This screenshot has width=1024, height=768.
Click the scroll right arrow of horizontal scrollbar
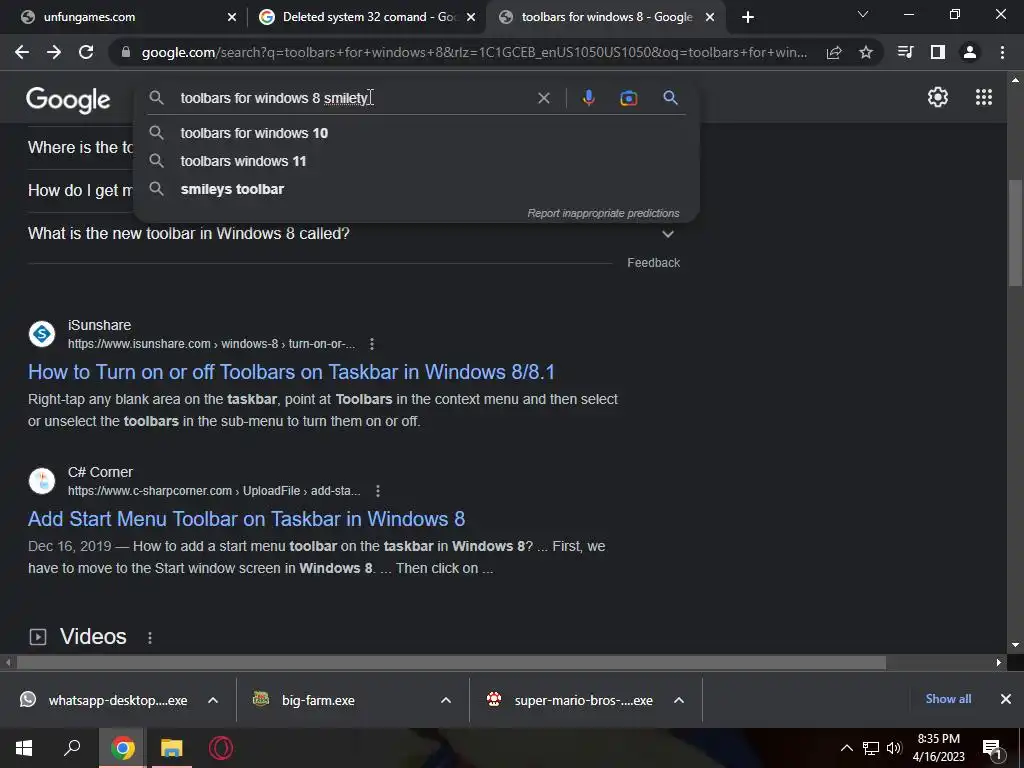coord(999,662)
